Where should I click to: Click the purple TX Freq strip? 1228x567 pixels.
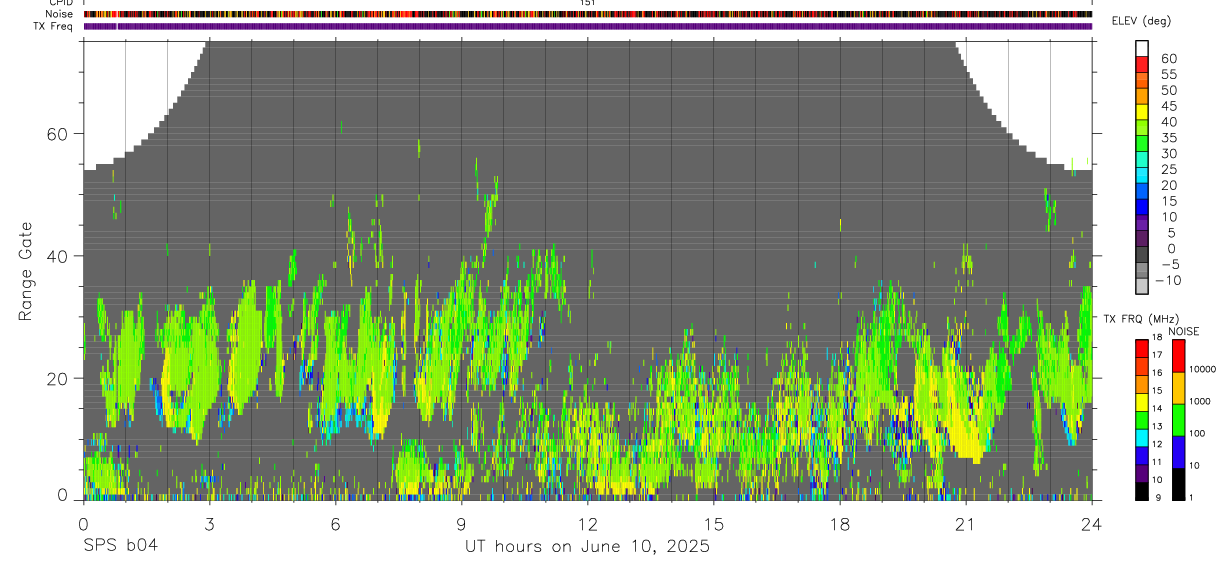[x=588, y=26]
